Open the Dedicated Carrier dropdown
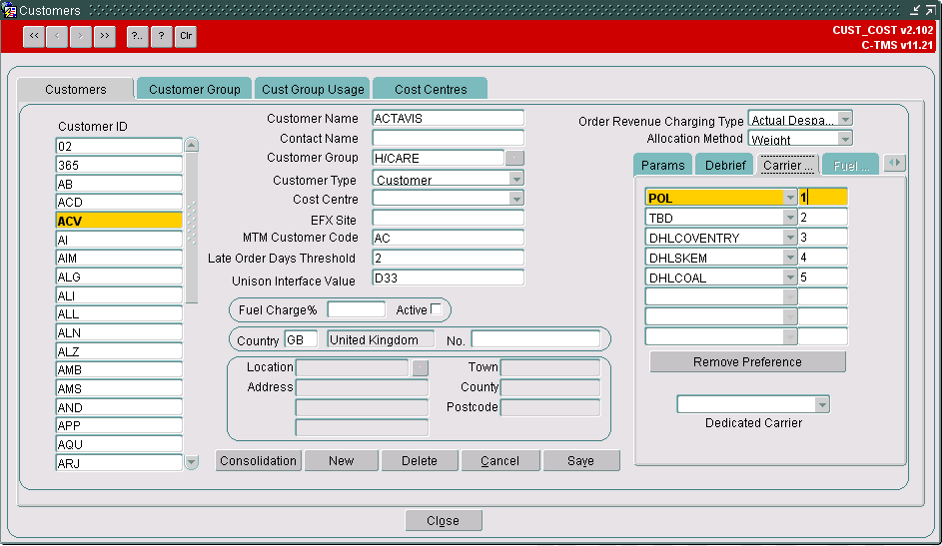 click(x=822, y=405)
